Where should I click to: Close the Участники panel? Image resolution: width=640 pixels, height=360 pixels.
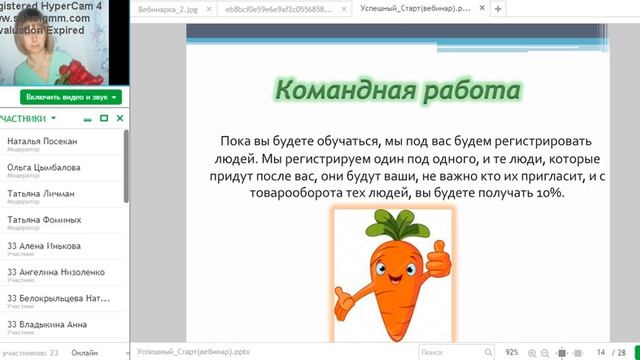tap(120, 118)
